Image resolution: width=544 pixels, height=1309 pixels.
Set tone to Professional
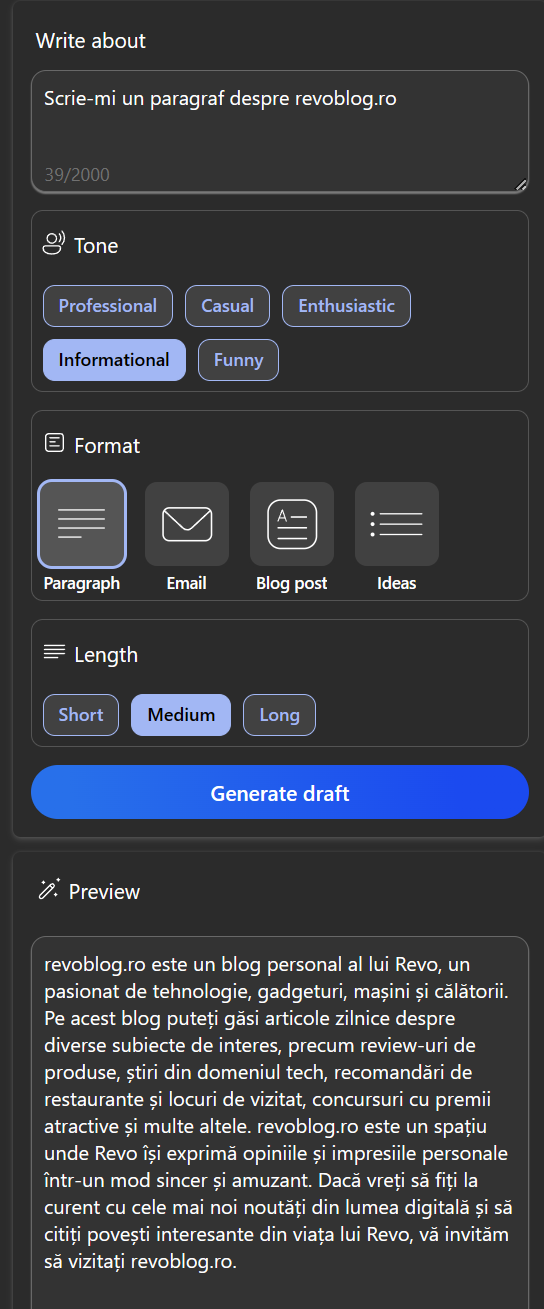tap(108, 306)
